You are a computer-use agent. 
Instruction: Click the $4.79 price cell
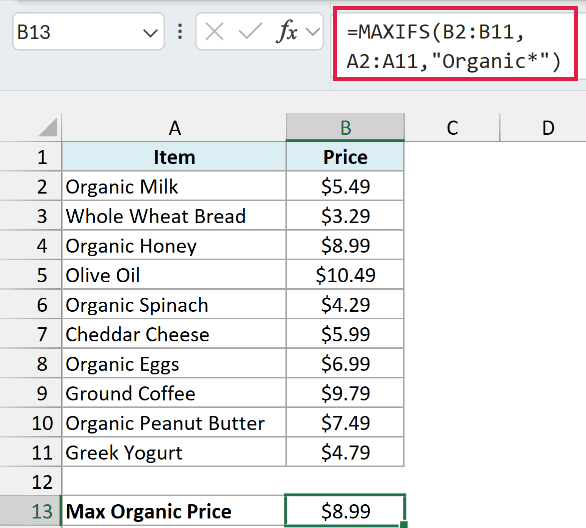coord(345,452)
